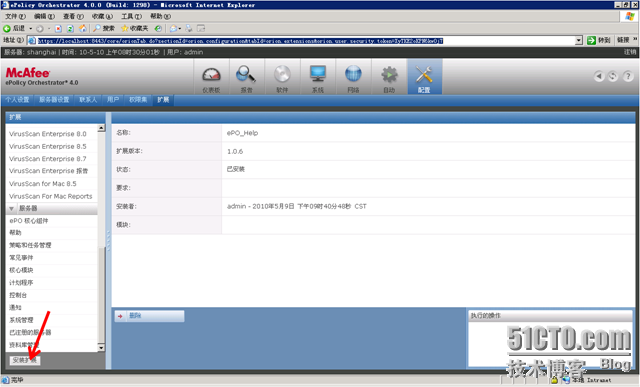Screen dimensions: 640x387
Task: Switch to the 服务器设置 tab
Action: (x=54, y=100)
